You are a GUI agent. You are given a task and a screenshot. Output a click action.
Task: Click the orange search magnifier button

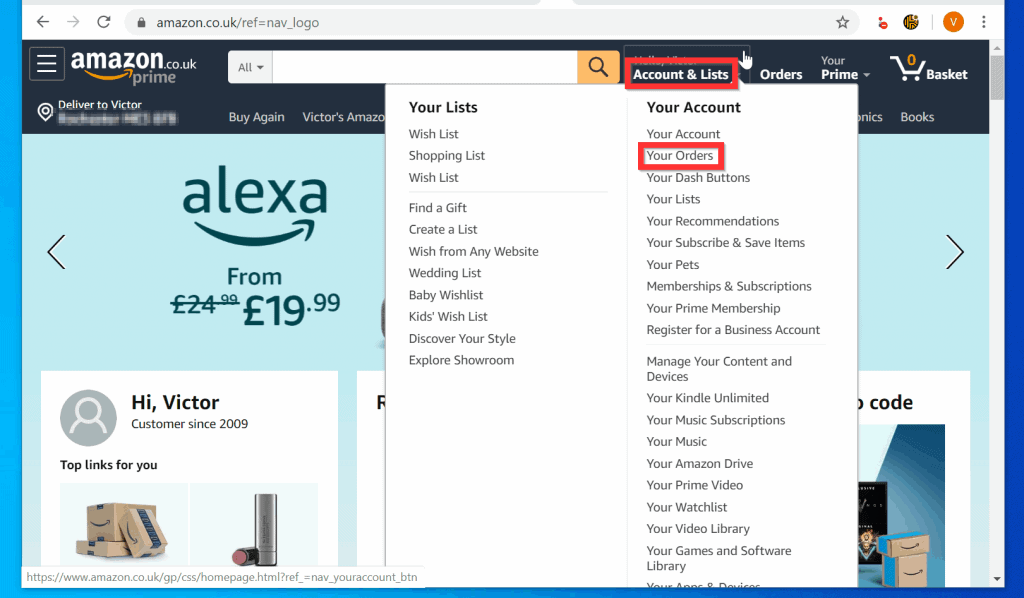tap(598, 67)
